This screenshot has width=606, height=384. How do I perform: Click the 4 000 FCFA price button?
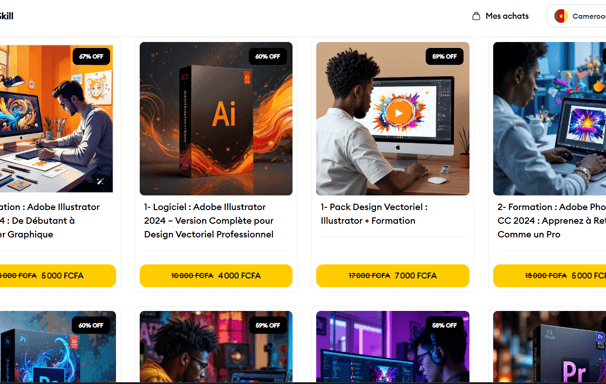pos(216,275)
